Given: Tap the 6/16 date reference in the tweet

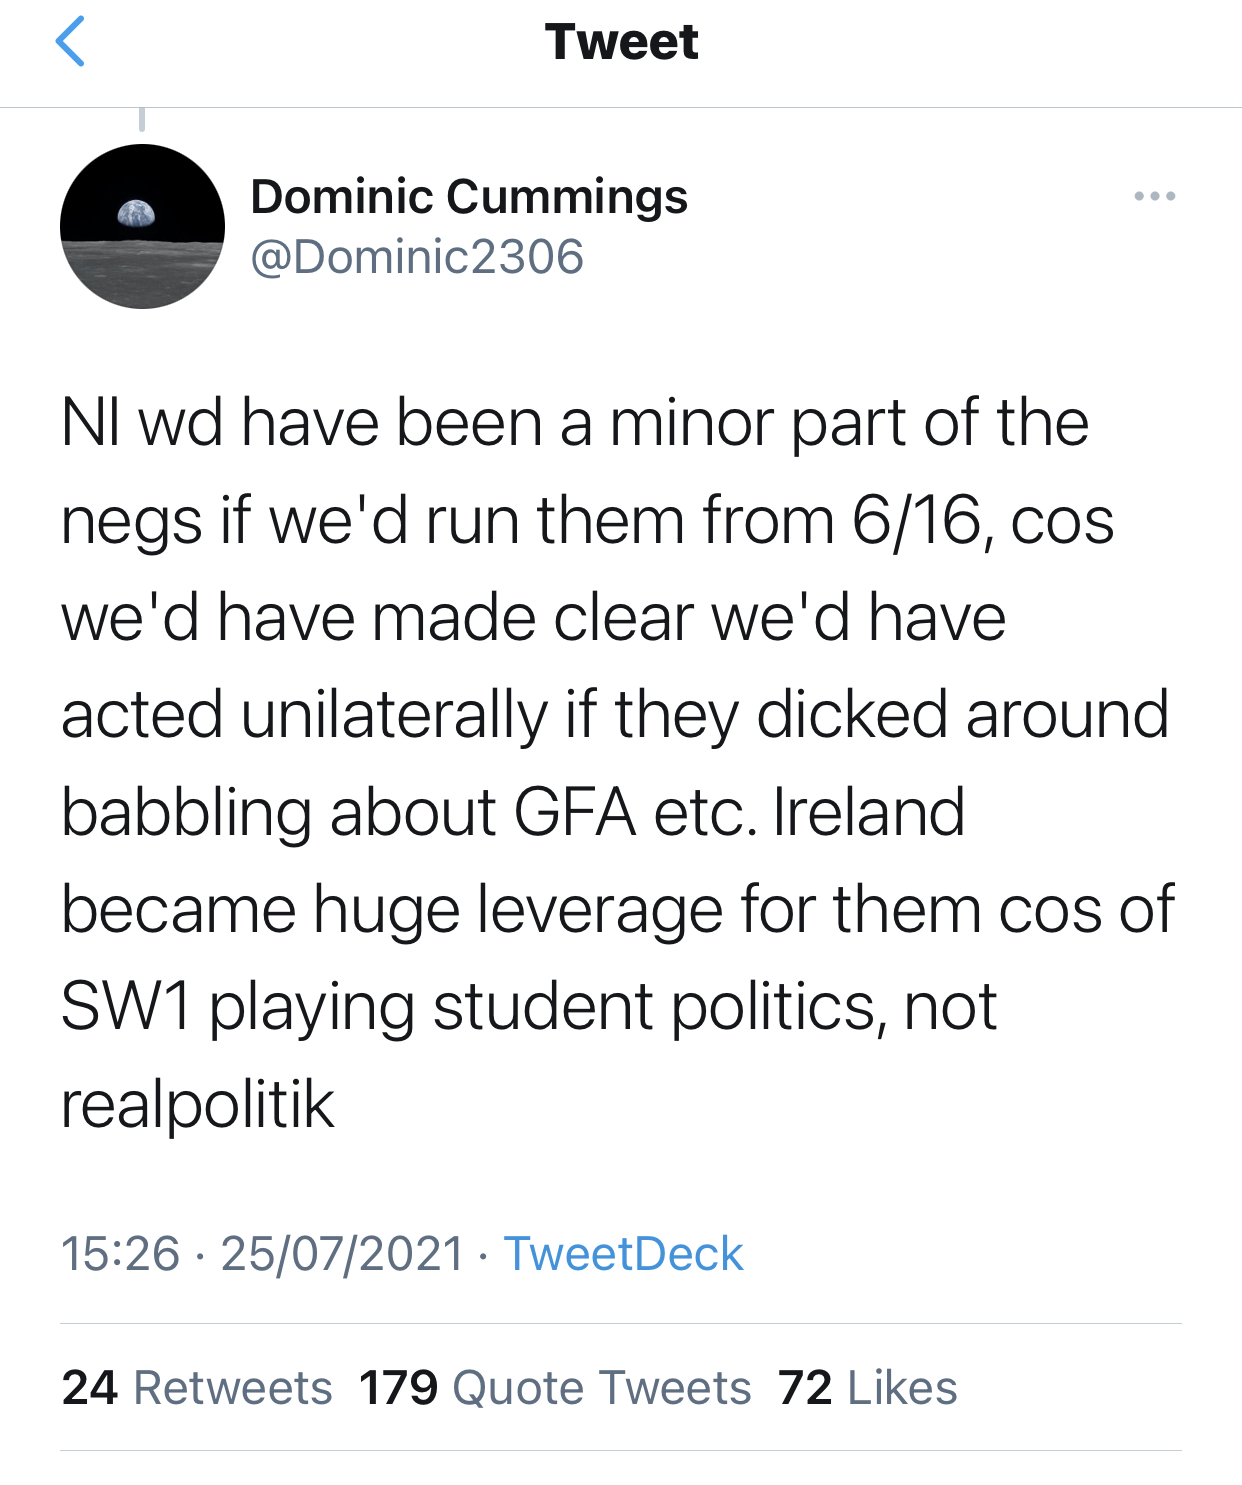Looking at the screenshot, I should pos(917,521).
